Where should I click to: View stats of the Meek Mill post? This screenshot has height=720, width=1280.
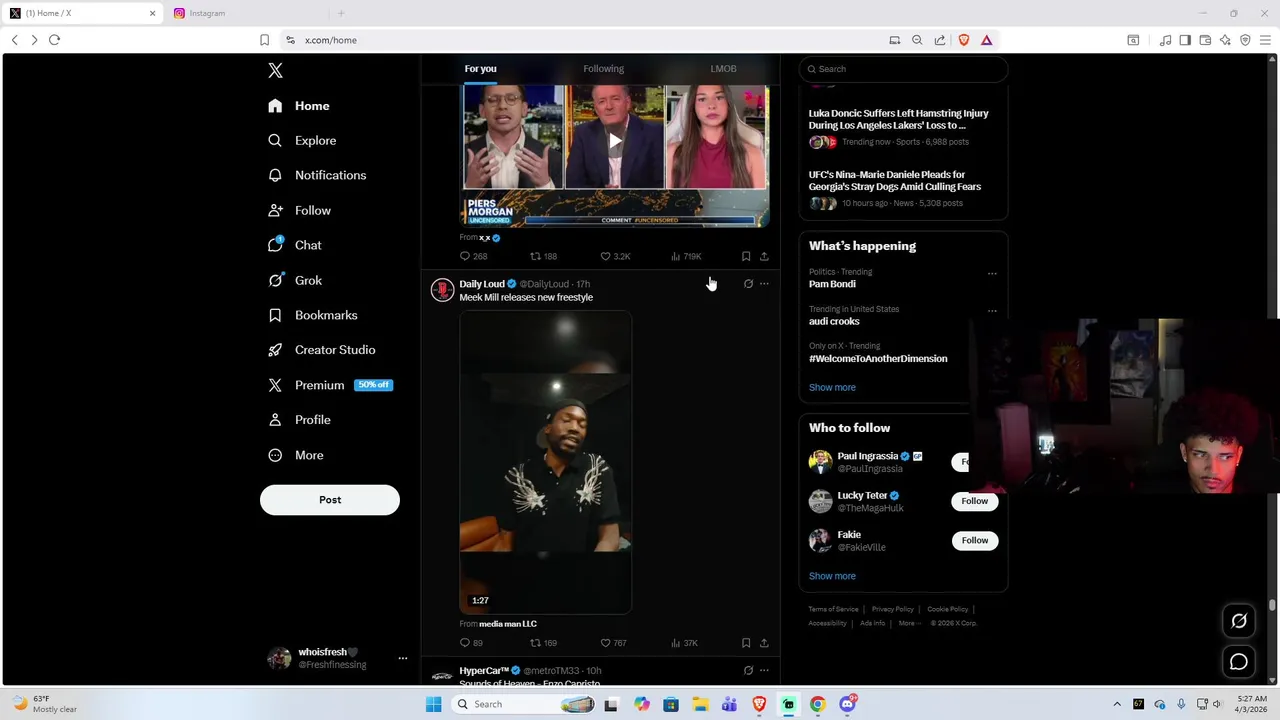coord(684,643)
